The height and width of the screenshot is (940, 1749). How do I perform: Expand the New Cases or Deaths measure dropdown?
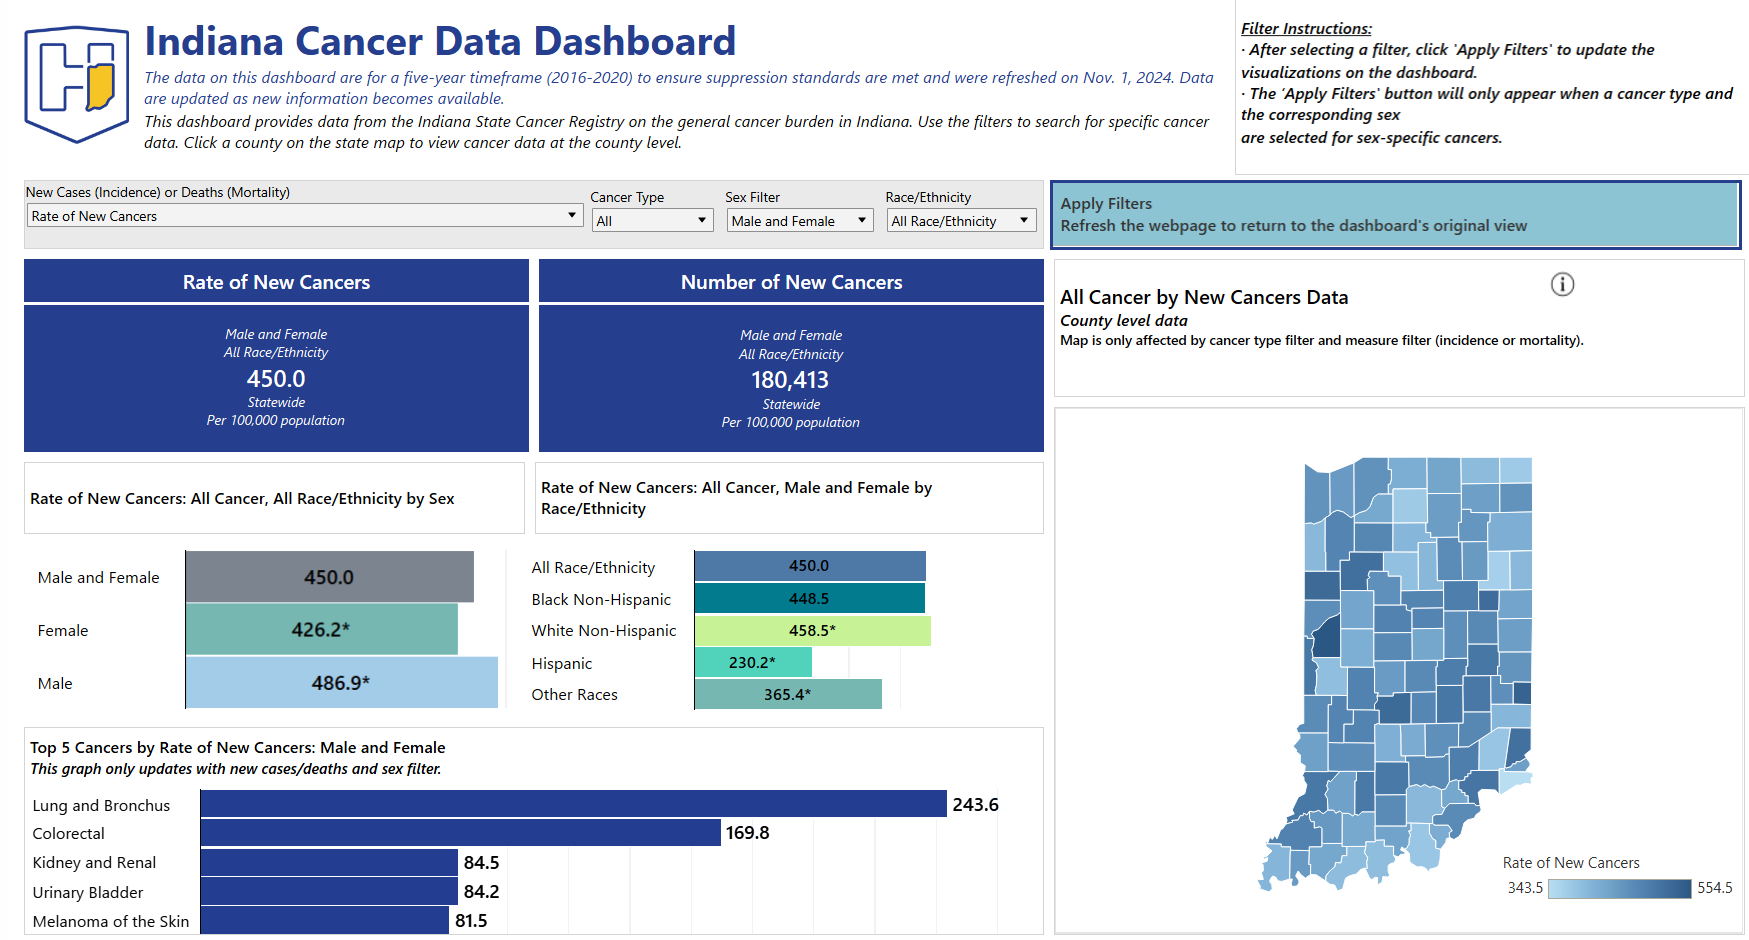pos(571,215)
